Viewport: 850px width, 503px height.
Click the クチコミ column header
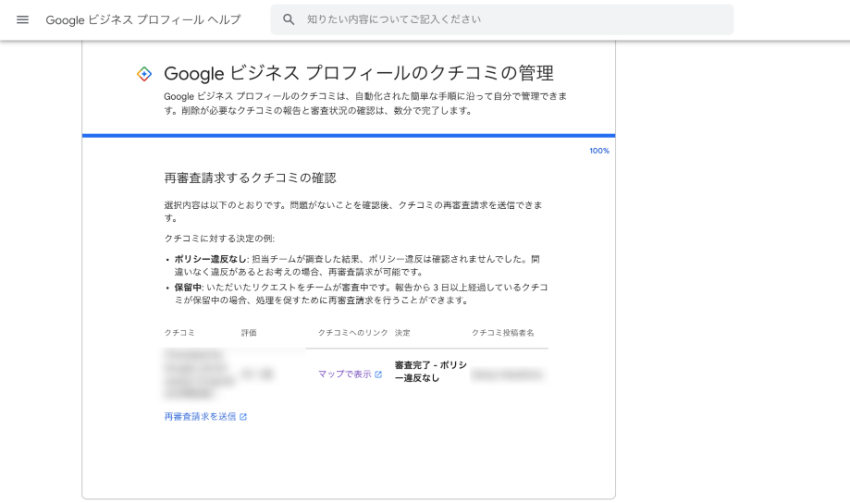click(179, 333)
